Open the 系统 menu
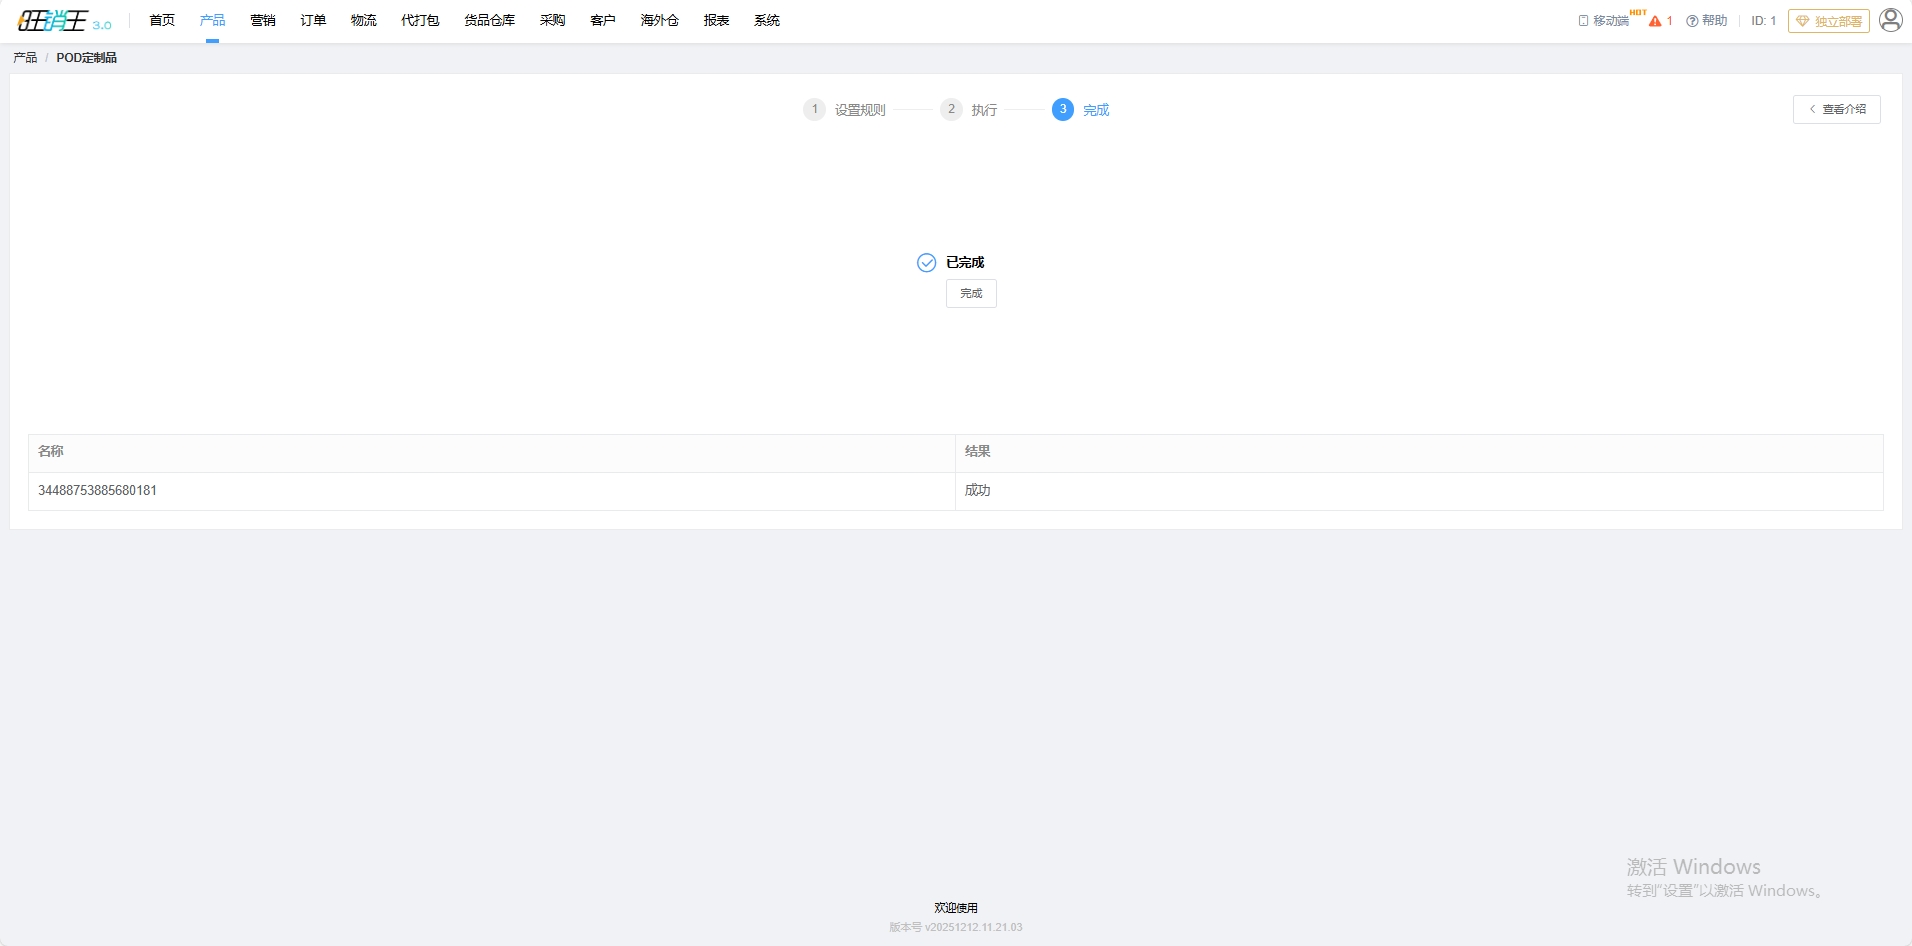This screenshot has height=946, width=1912. (x=766, y=21)
